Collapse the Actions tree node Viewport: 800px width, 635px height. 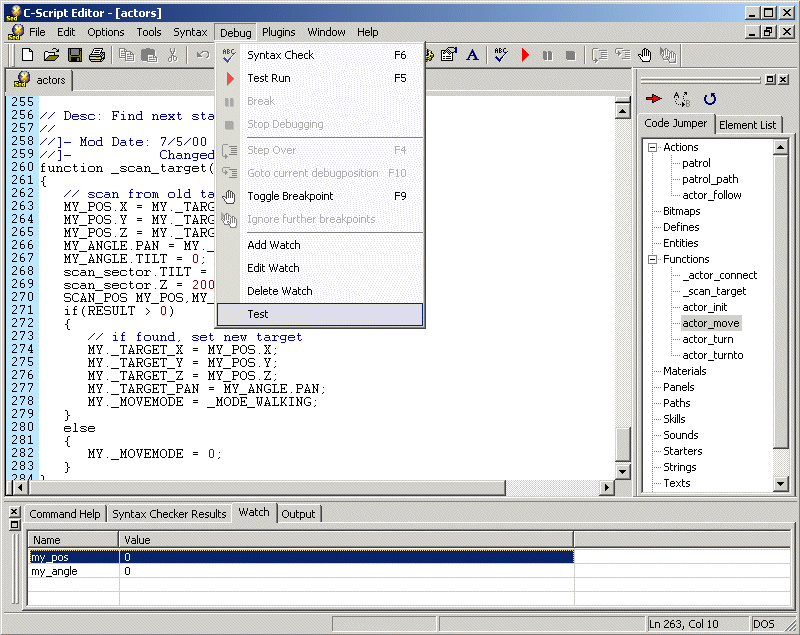click(x=652, y=148)
